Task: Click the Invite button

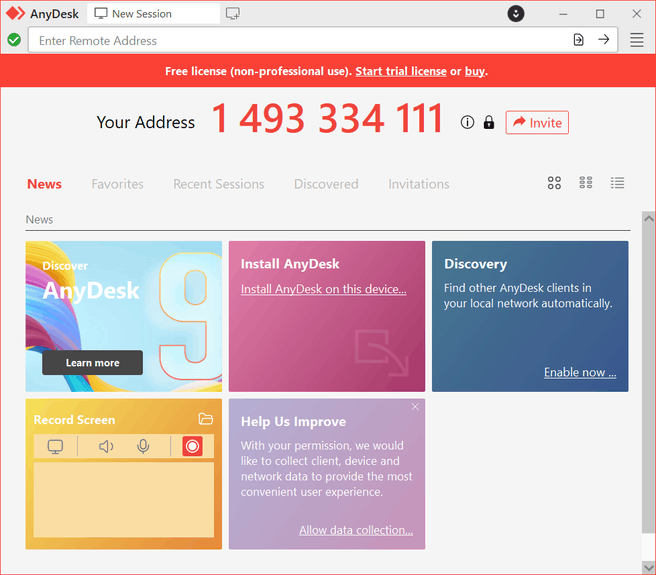Action: [537, 123]
